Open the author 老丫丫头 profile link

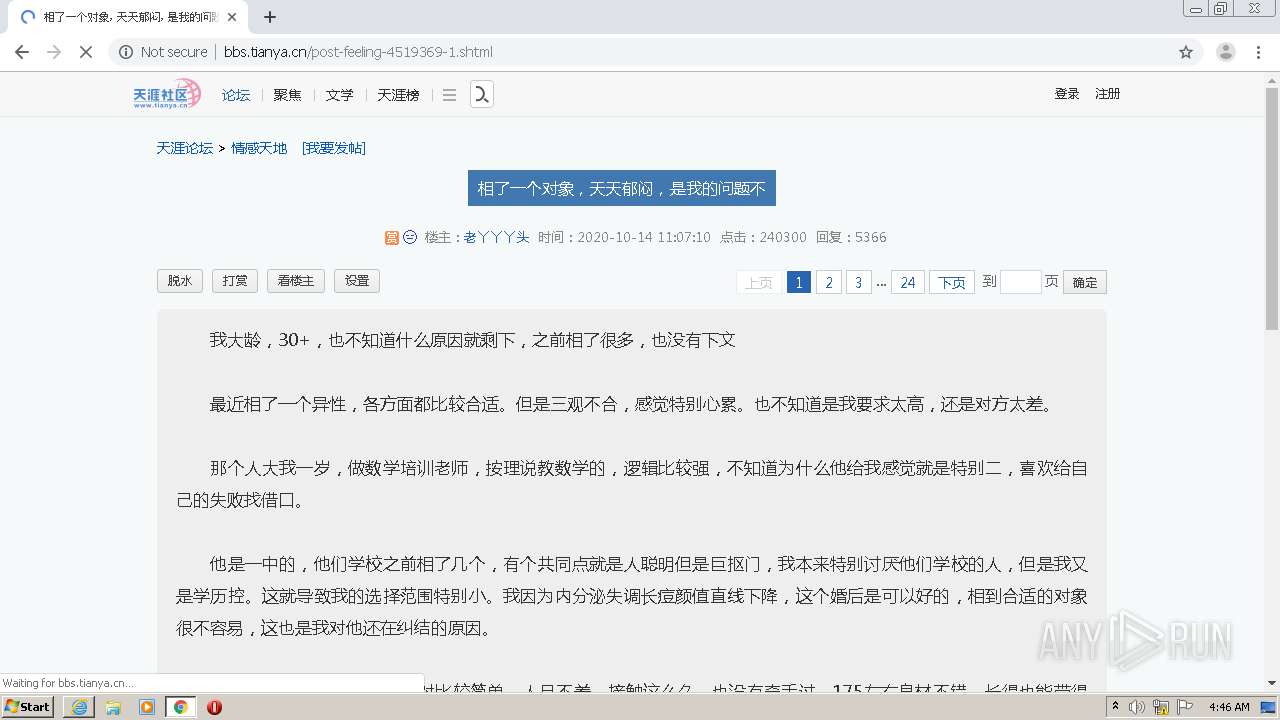[496, 237]
